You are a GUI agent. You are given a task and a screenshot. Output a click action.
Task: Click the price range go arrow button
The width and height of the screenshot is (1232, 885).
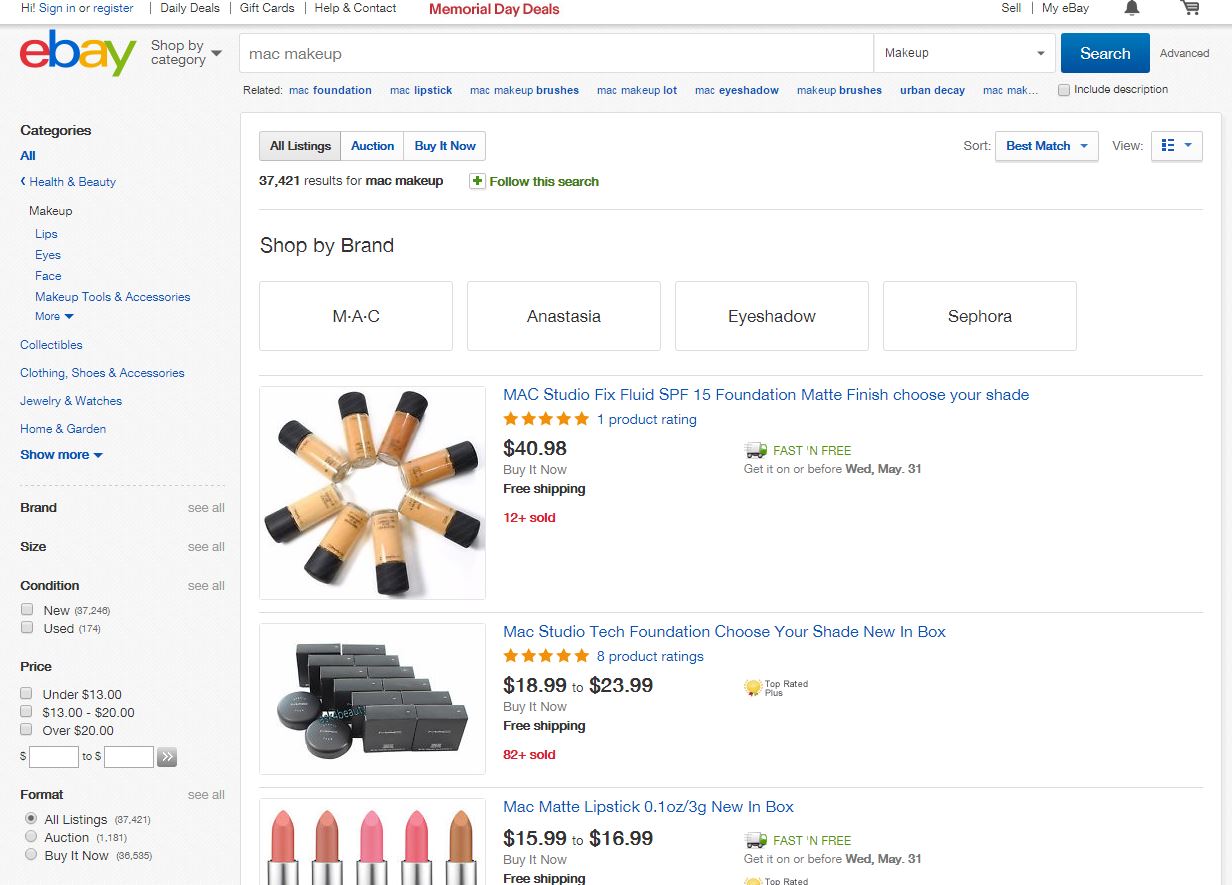point(167,757)
